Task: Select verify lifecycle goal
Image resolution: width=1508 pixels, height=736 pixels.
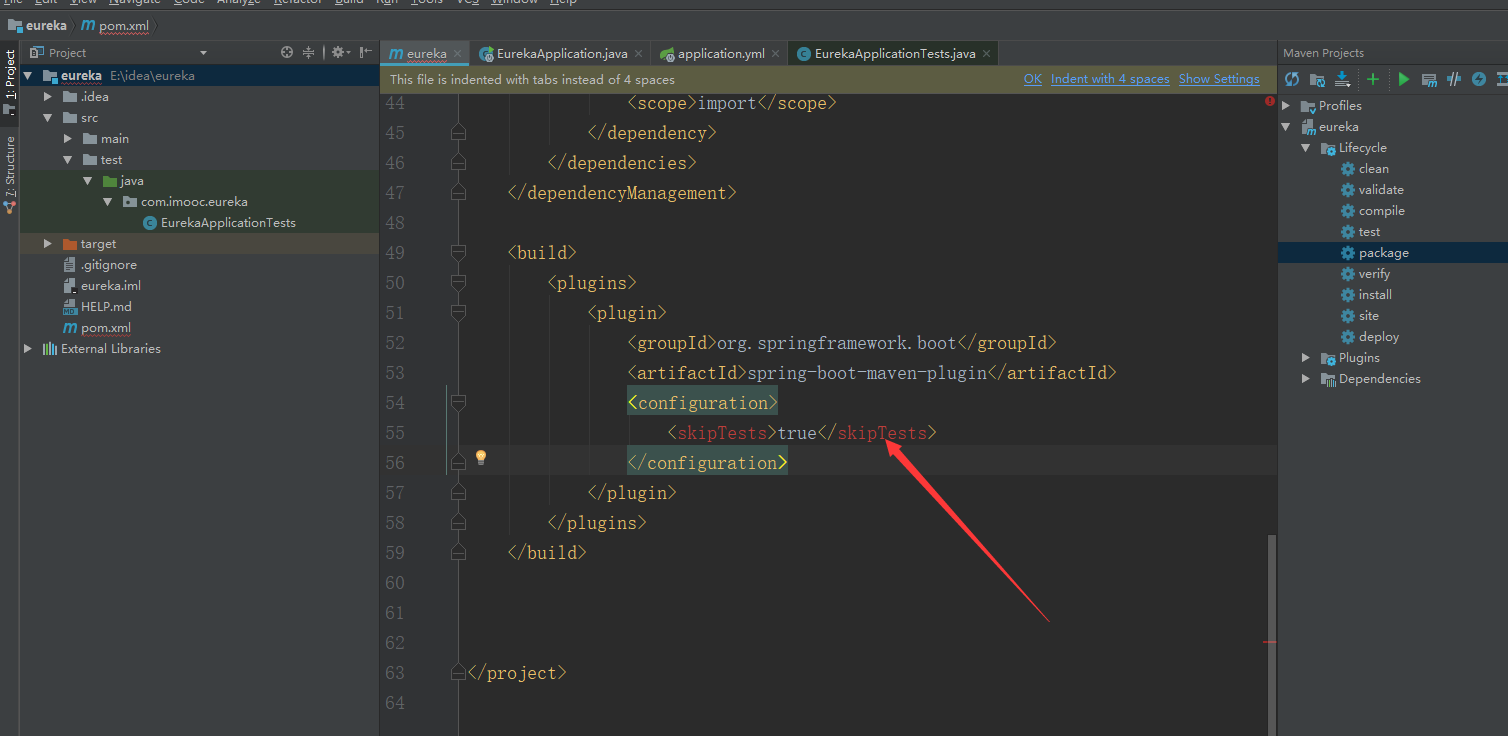Action: pos(1374,274)
